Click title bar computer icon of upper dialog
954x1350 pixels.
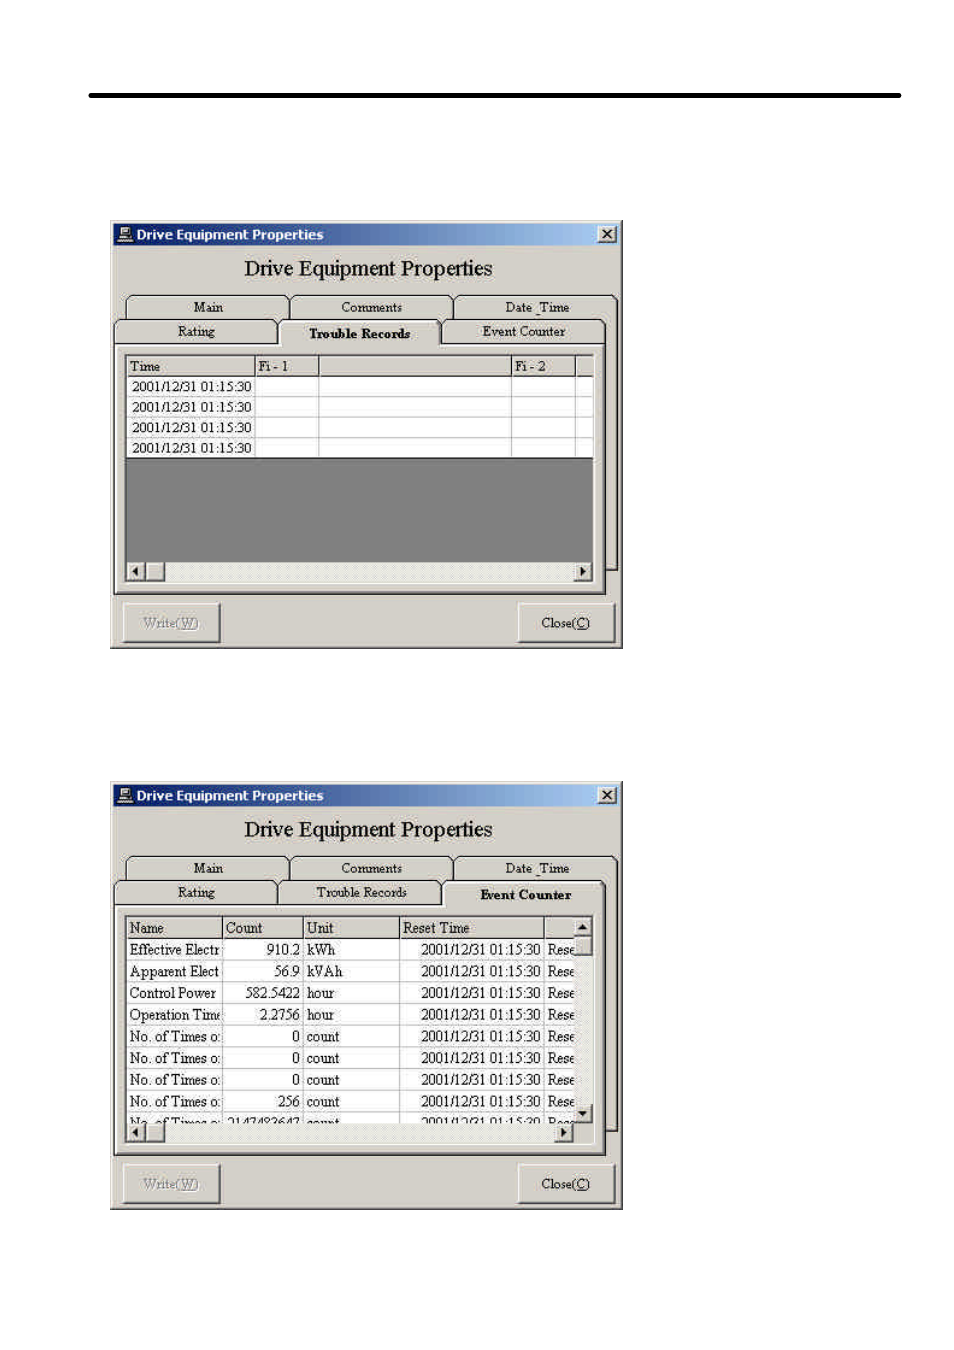pos(125,234)
